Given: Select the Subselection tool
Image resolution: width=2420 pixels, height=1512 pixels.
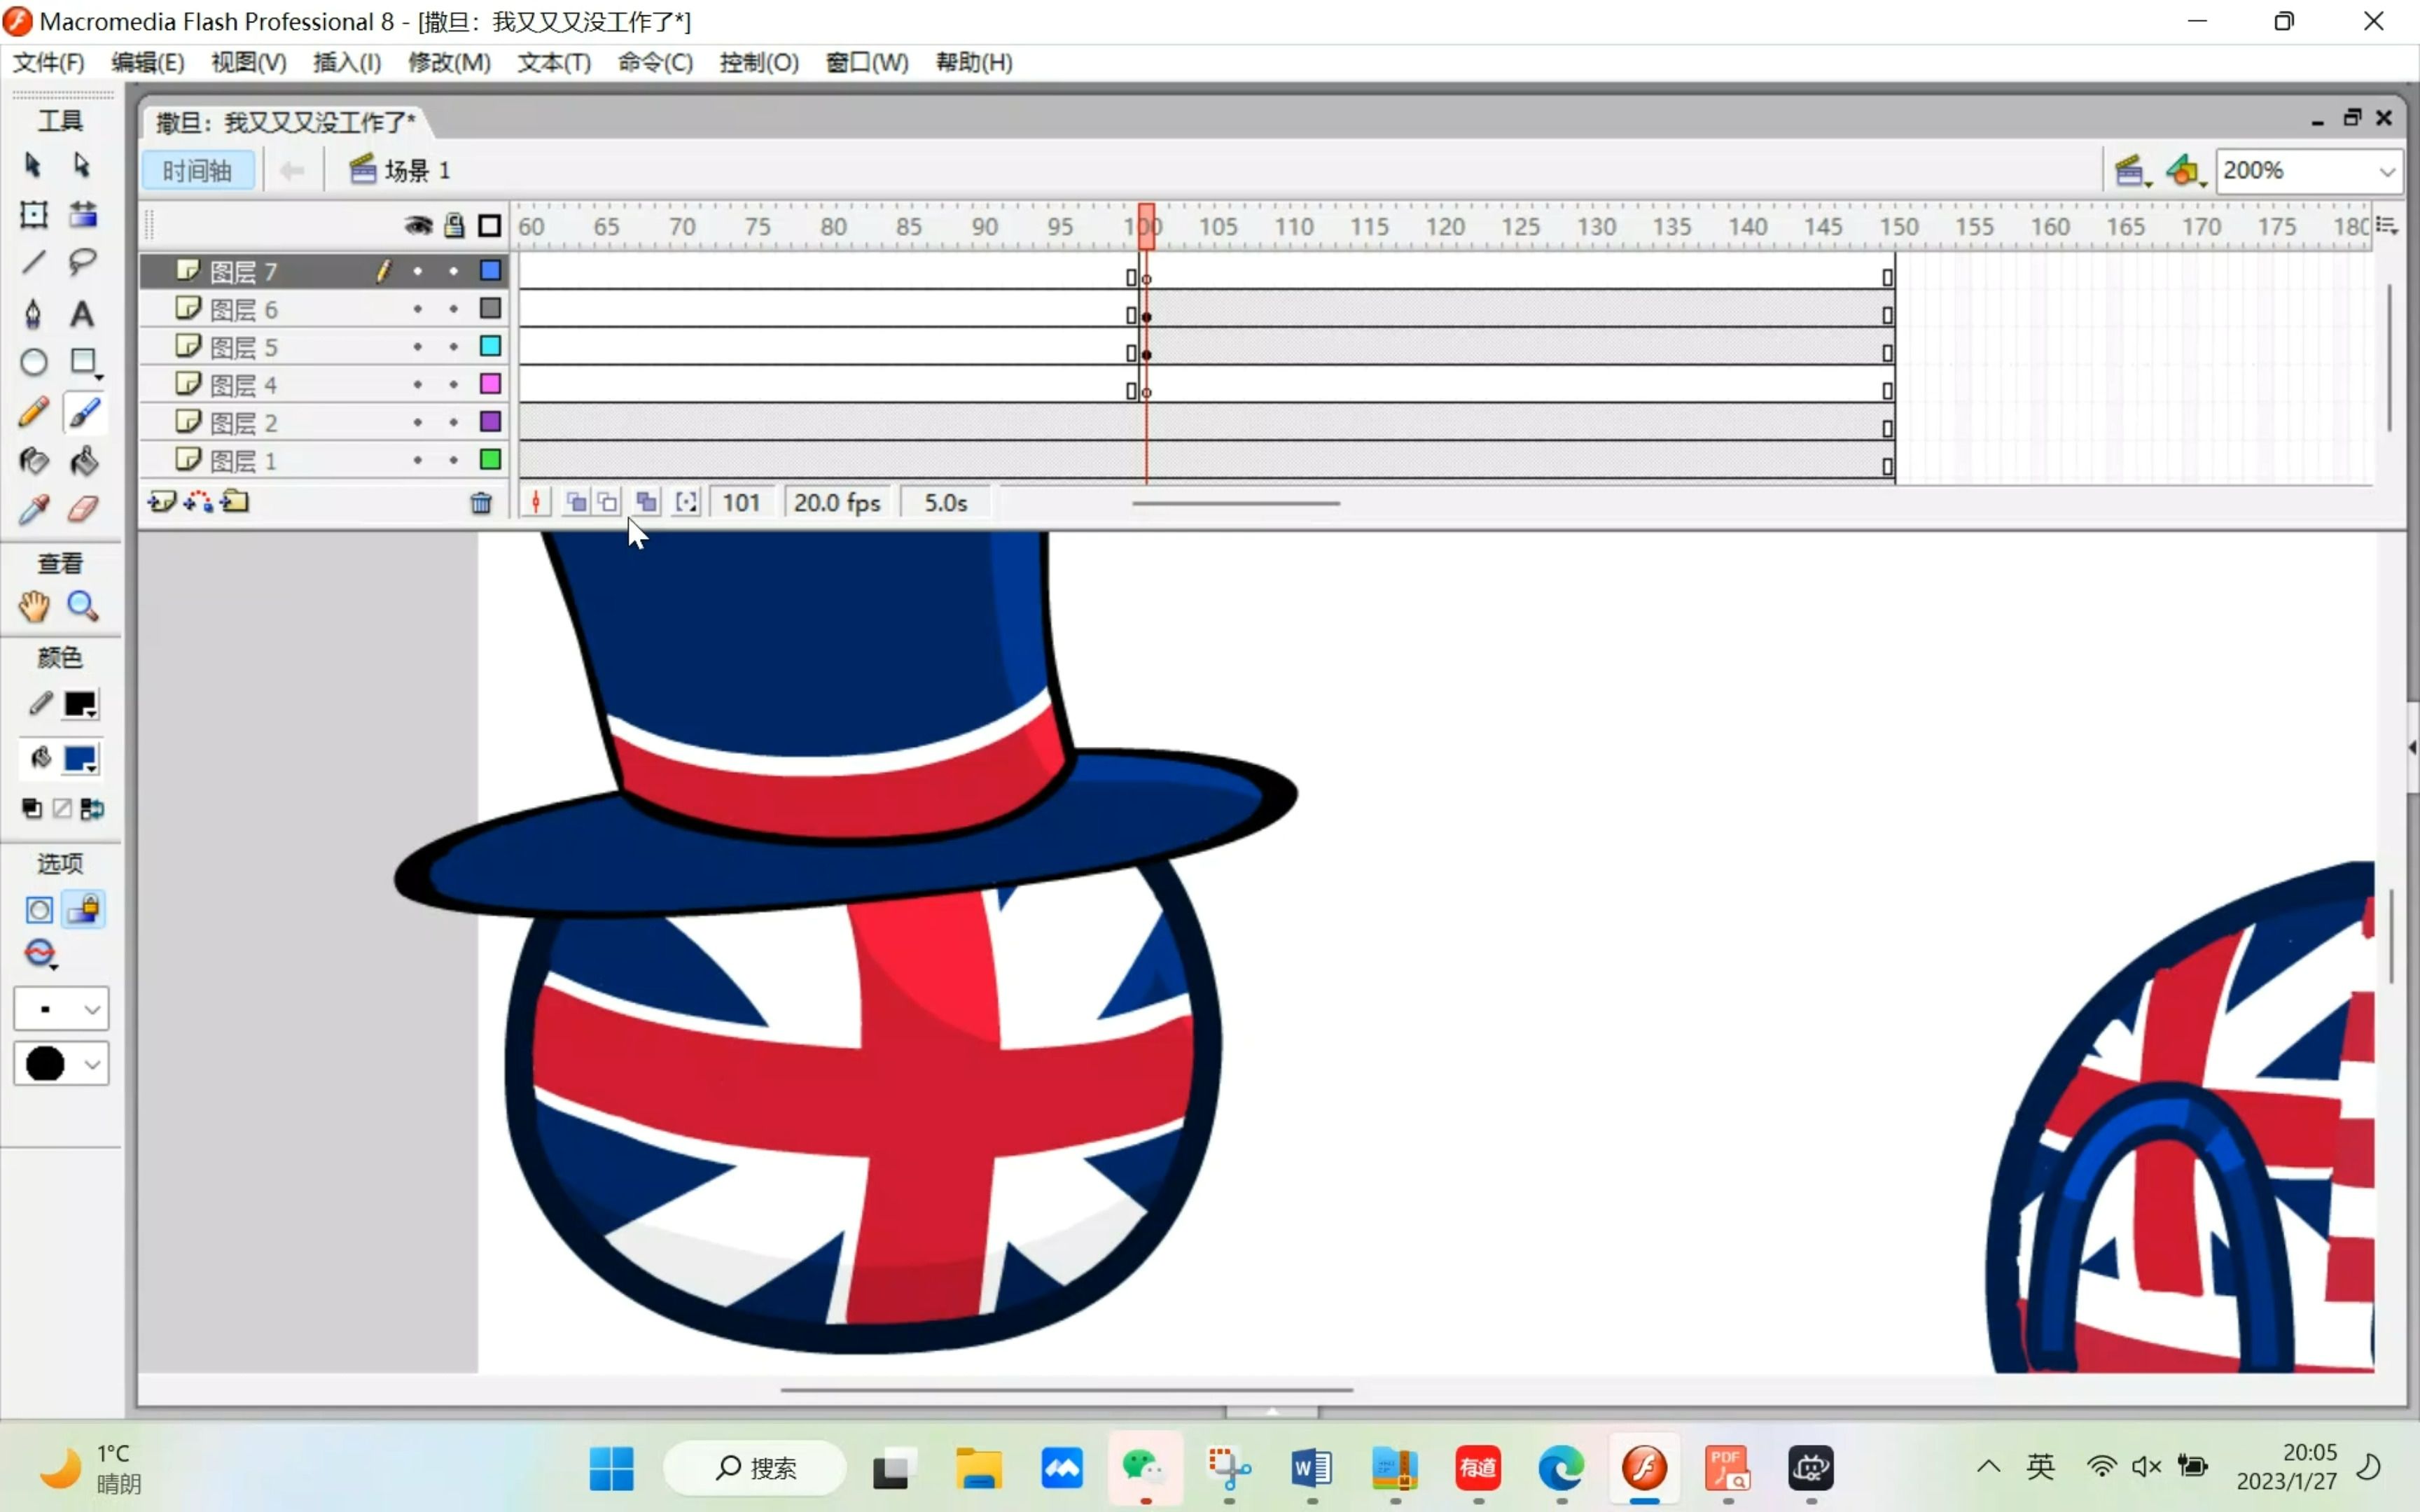Looking at the screenshot, I should point(82,165).
